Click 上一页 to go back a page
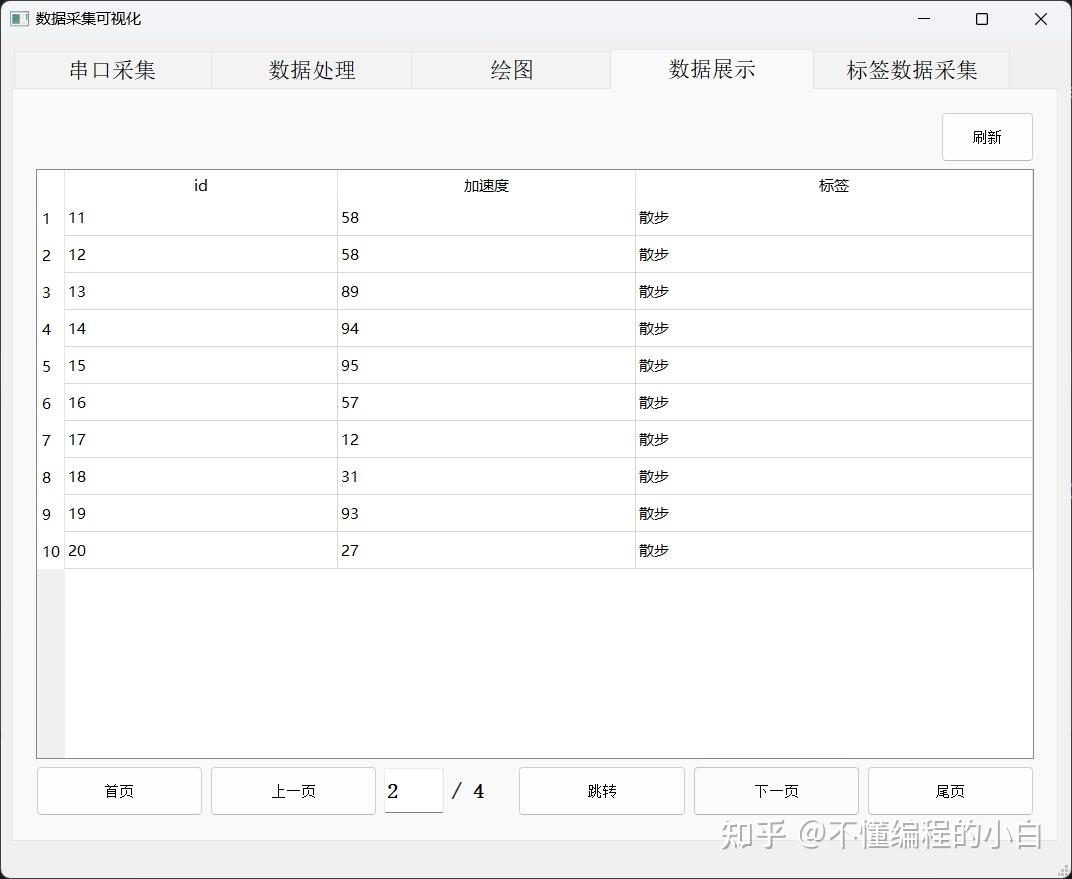 (293, 791)
